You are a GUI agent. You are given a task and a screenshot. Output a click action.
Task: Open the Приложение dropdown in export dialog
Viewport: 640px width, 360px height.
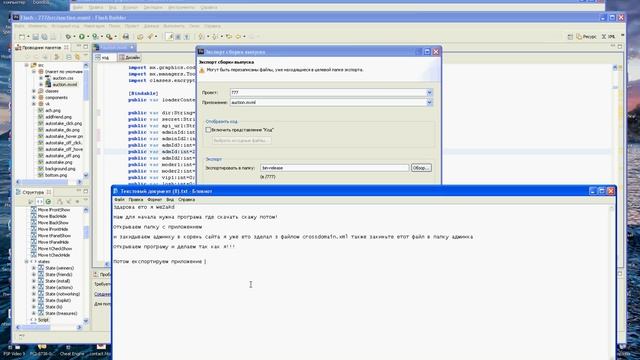point(429,102)
